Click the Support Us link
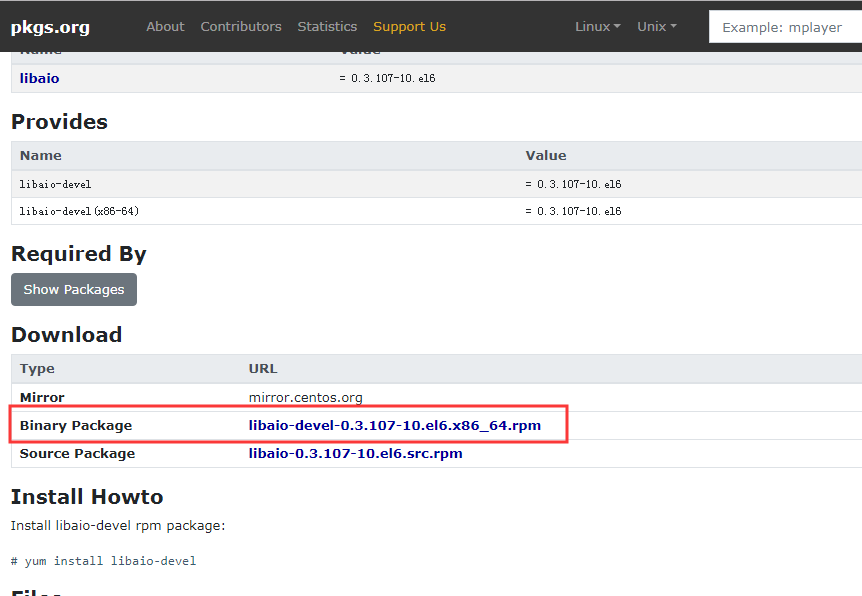 (409, 27)
